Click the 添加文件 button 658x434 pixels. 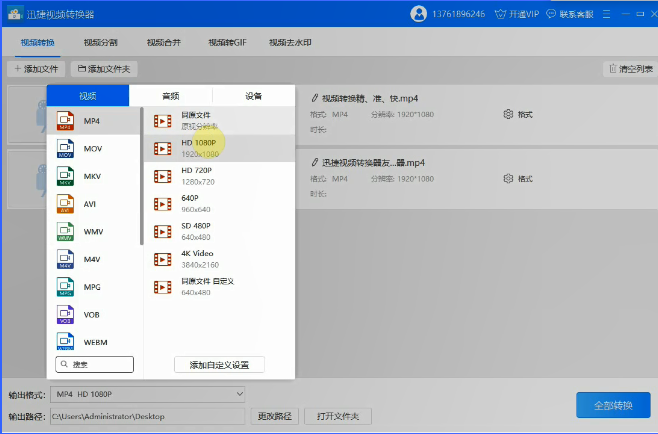point(36,69)
